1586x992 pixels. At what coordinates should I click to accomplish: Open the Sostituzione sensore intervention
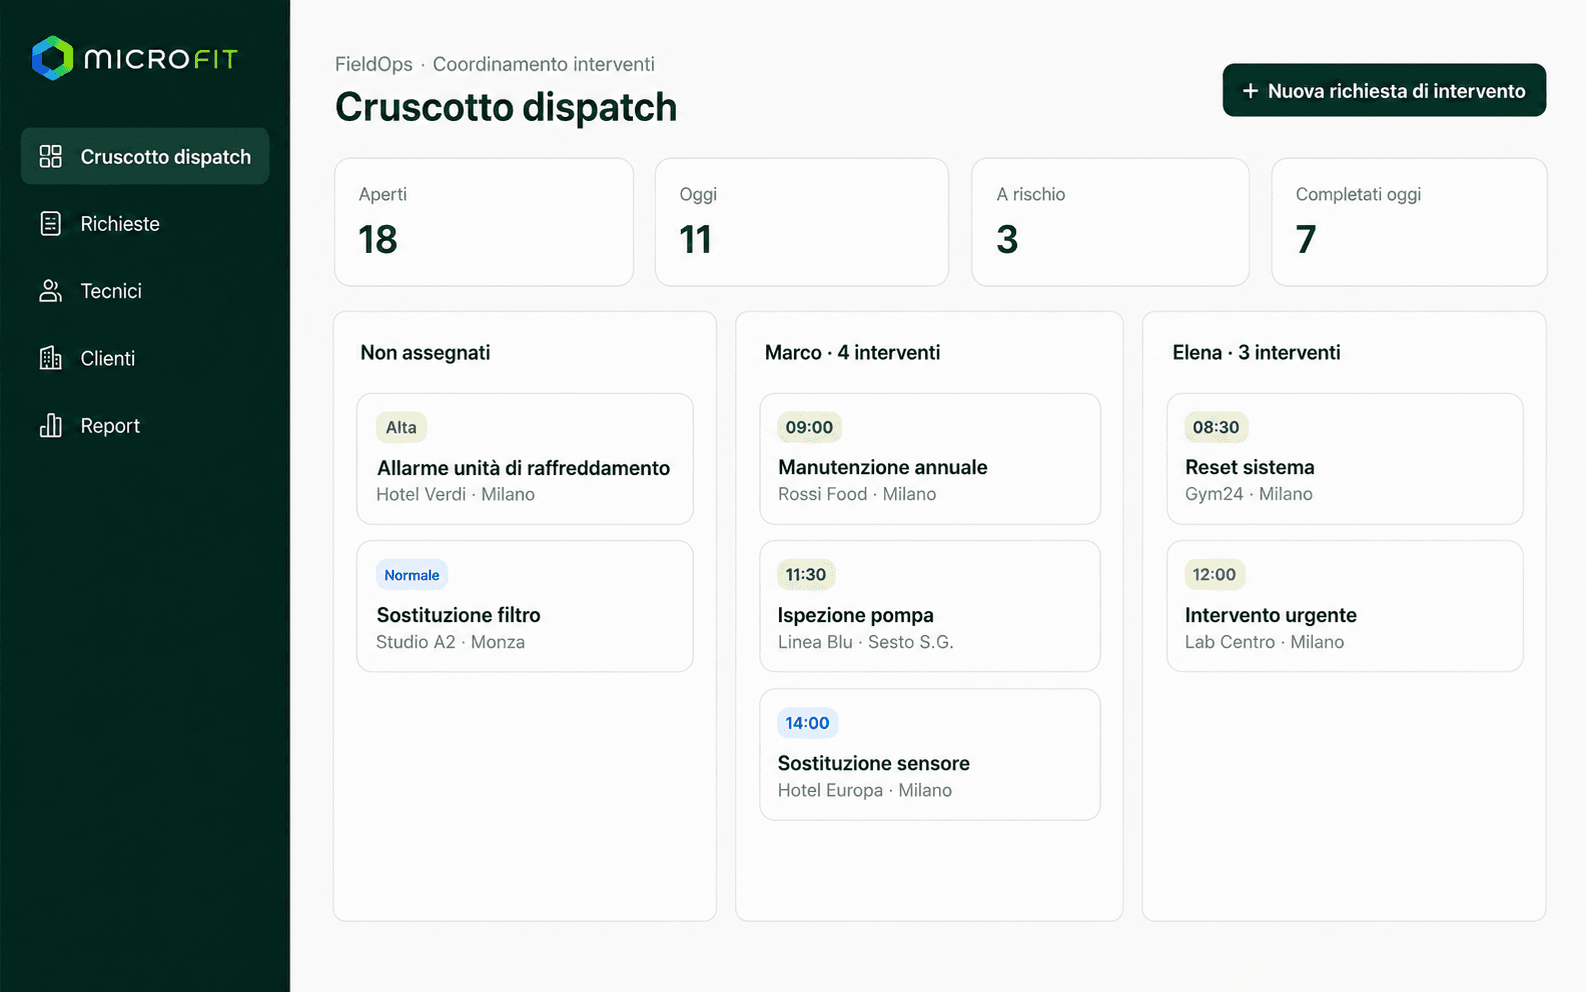[930, 754]
